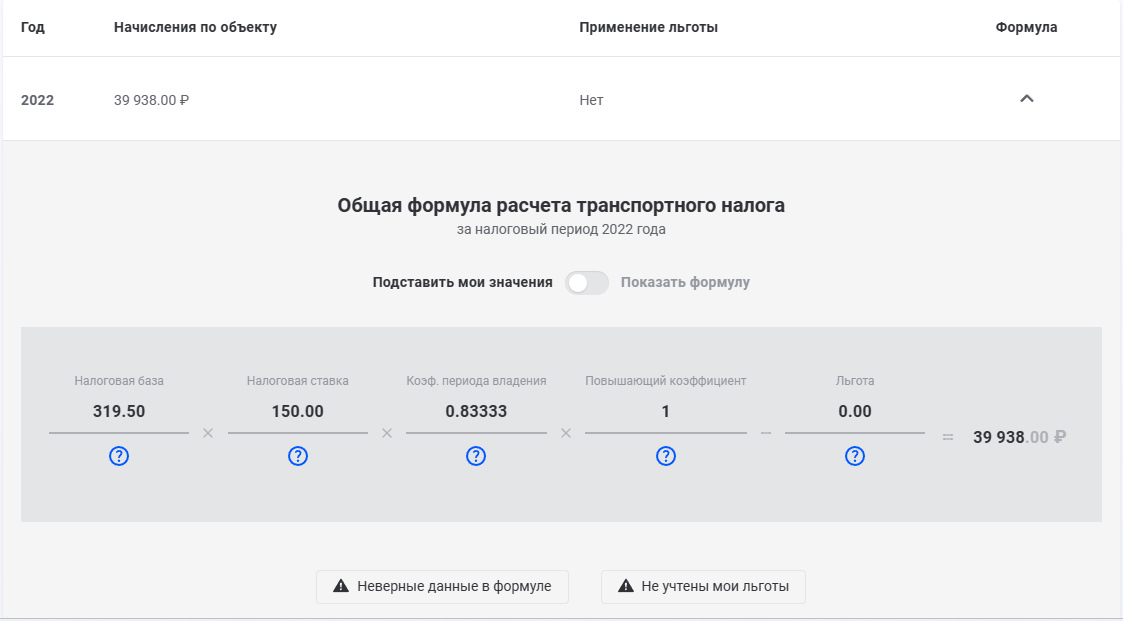The image size is (1123, 621).
Task: Click warning icon in Не учтены льготы button
Action: (626, 586)
